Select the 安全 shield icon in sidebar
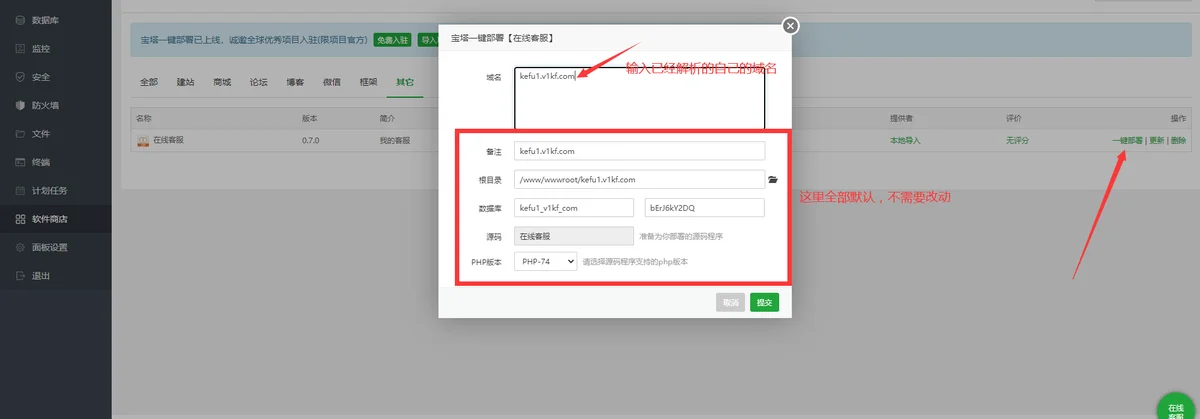The height and width of the screenshot is (419, 1200). [21, 77]
